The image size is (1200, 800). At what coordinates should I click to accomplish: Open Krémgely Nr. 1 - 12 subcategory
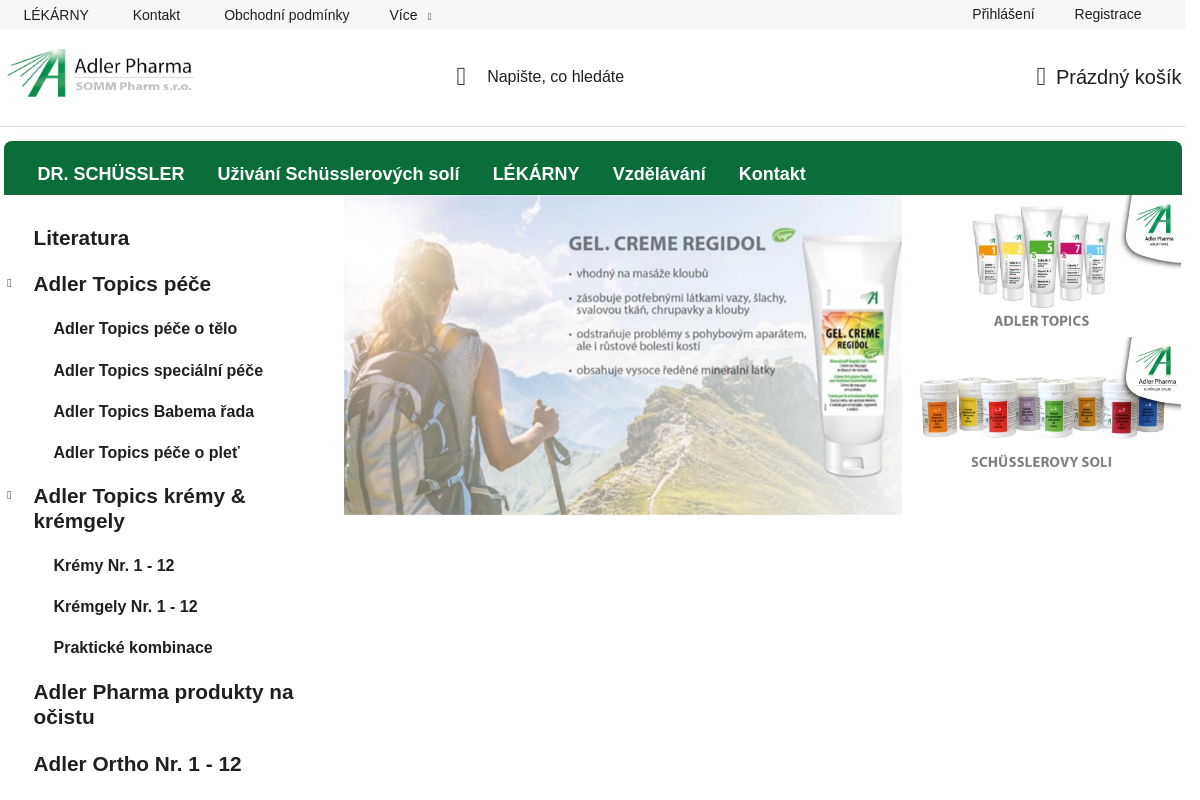click(126, 607)
